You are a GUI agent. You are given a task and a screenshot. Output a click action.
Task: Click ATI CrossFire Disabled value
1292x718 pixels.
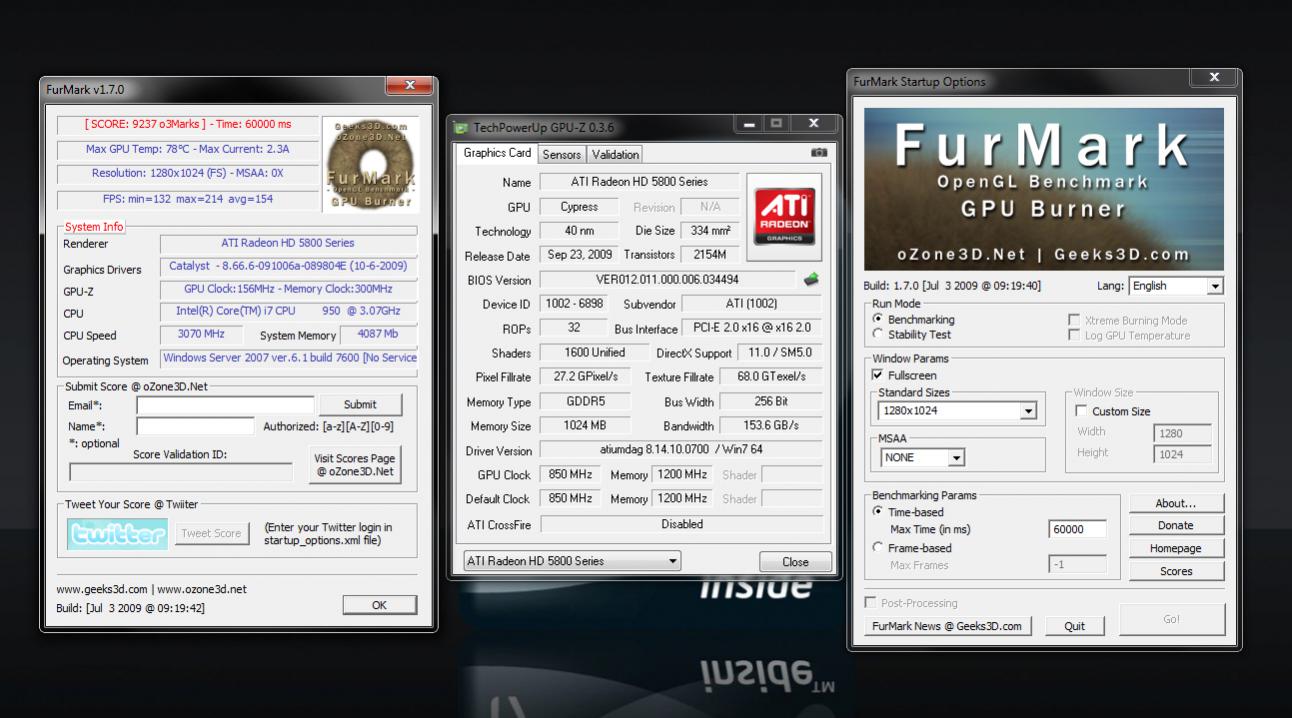pos(682,524)
